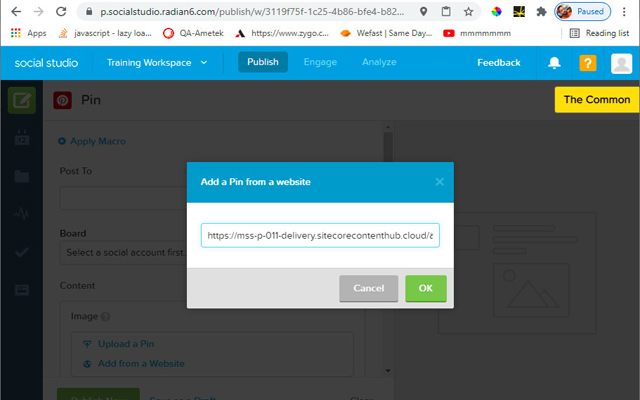640x400 pixels.
Task: Open the Apps grid bookmark
Action: pos(28,33)
